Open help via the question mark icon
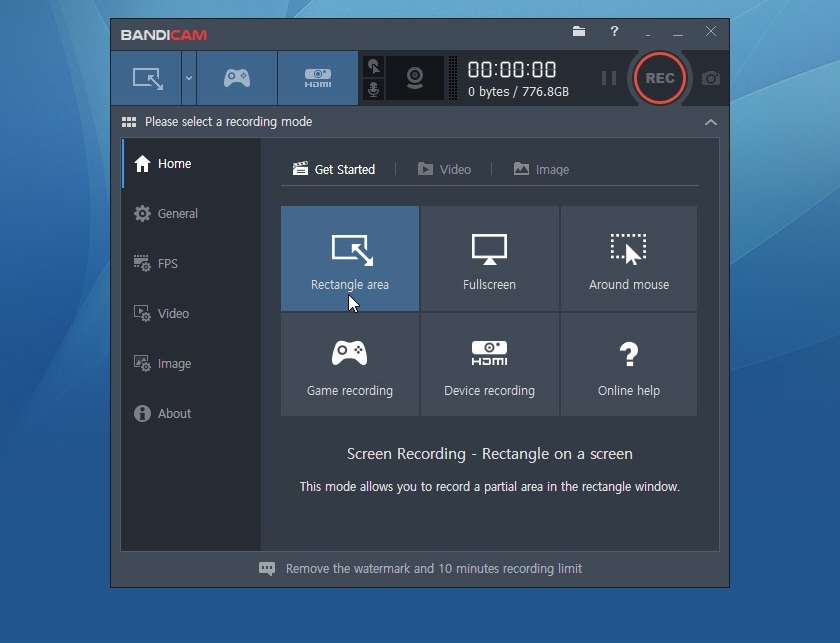The height and width of the screenshot is (643, 840). (614, 32)
